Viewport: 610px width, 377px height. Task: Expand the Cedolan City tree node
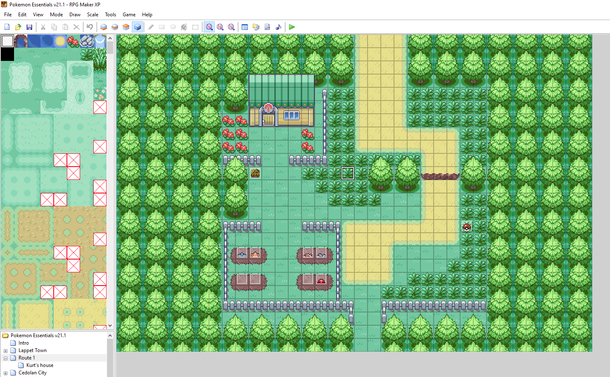pos(5,373)
